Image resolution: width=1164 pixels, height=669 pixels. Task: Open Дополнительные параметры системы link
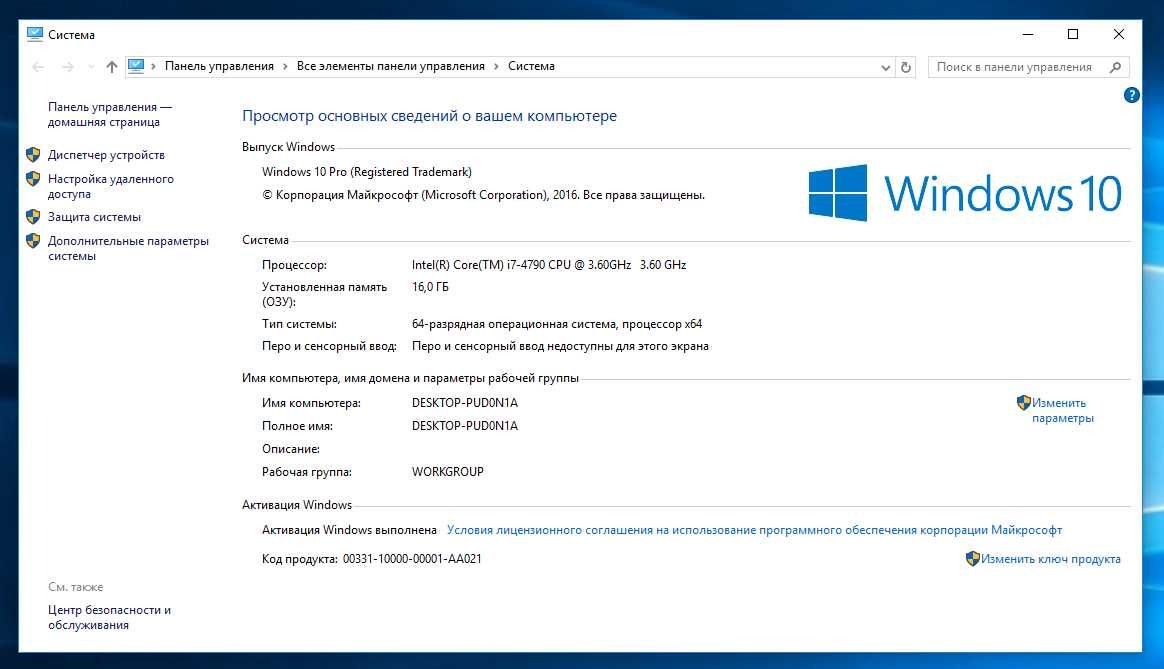click(128, 248)
